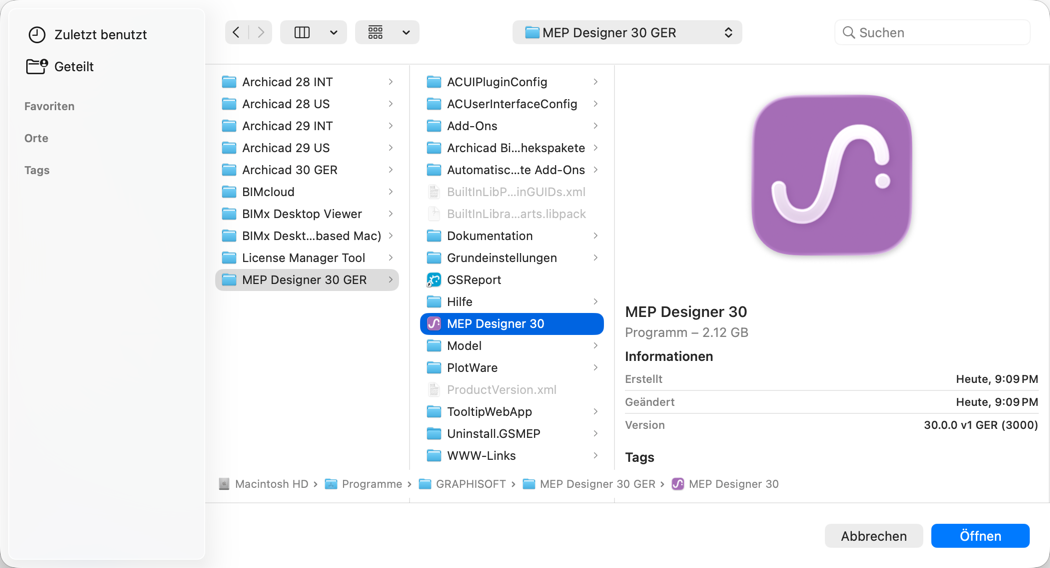Click the WWW-Links folder icon
Viewport: 1050px width, 568px height.
[x=434, y=455]
